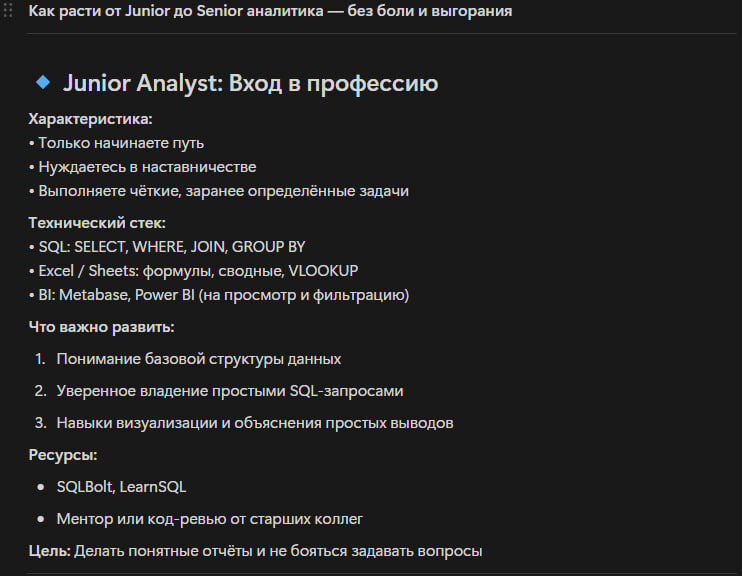Click the bullet 'SQLBolt, LearnSQL'
The height and width of the screenshot is (576, 742).
click(x=121, y=487)
